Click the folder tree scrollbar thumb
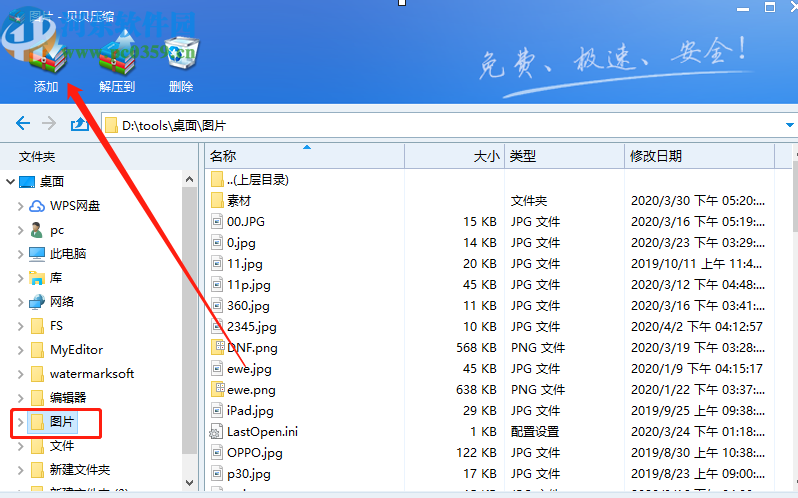The height and width of the screenshot is (498, 798). click(x=189, y=320)
